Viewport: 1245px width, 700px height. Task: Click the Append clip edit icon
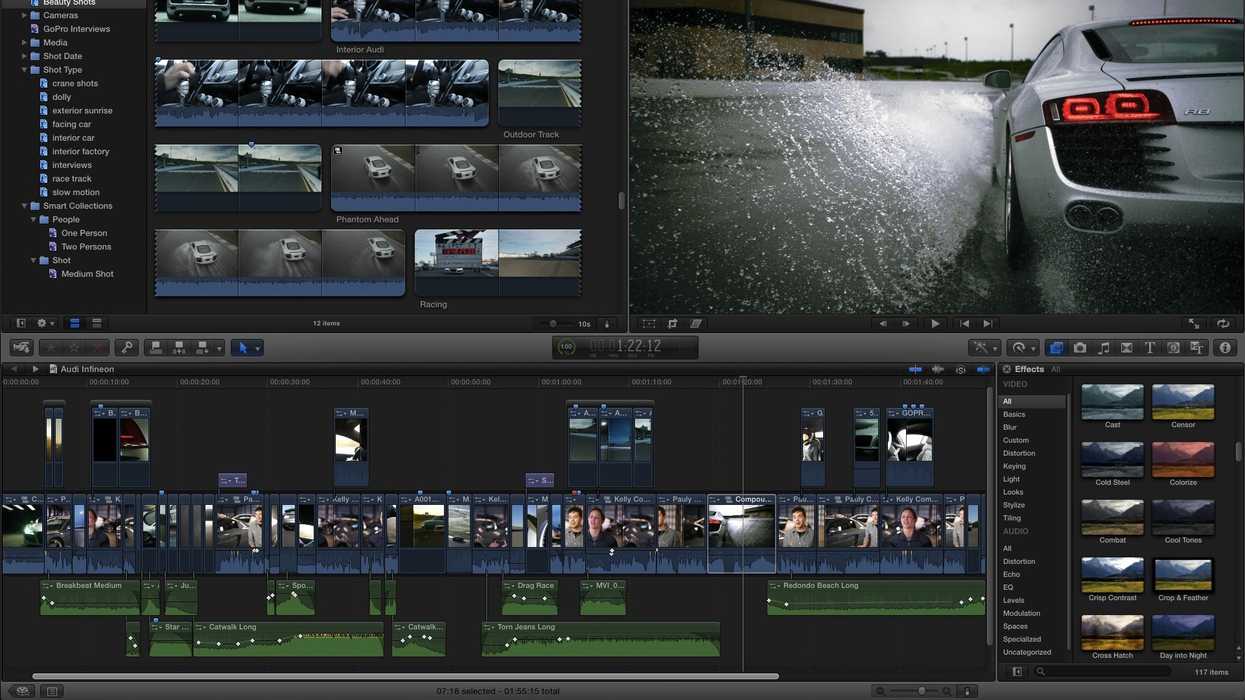202,348
